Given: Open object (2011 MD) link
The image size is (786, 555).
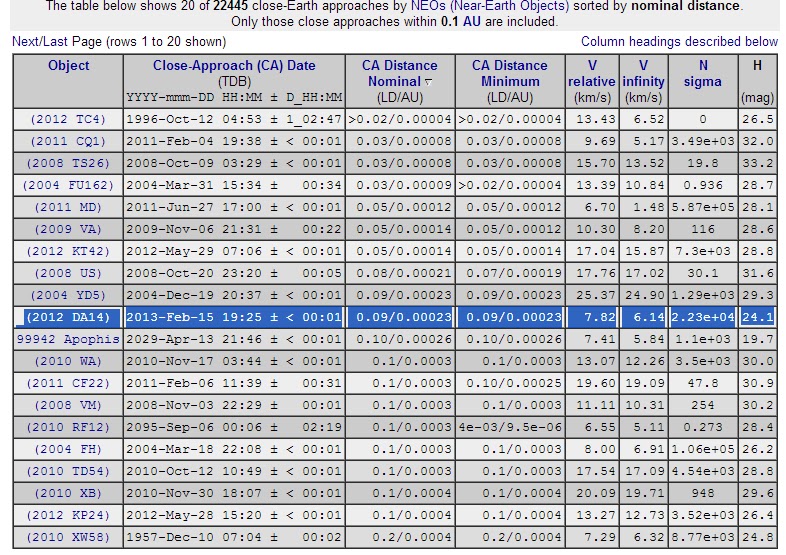Looking at the screenshot, I should (68, 208).
